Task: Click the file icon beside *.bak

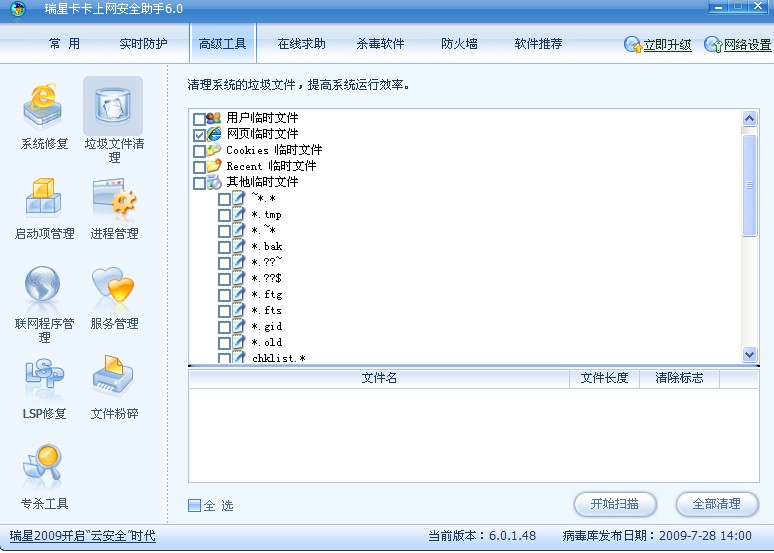Action: tap(238, 246)
